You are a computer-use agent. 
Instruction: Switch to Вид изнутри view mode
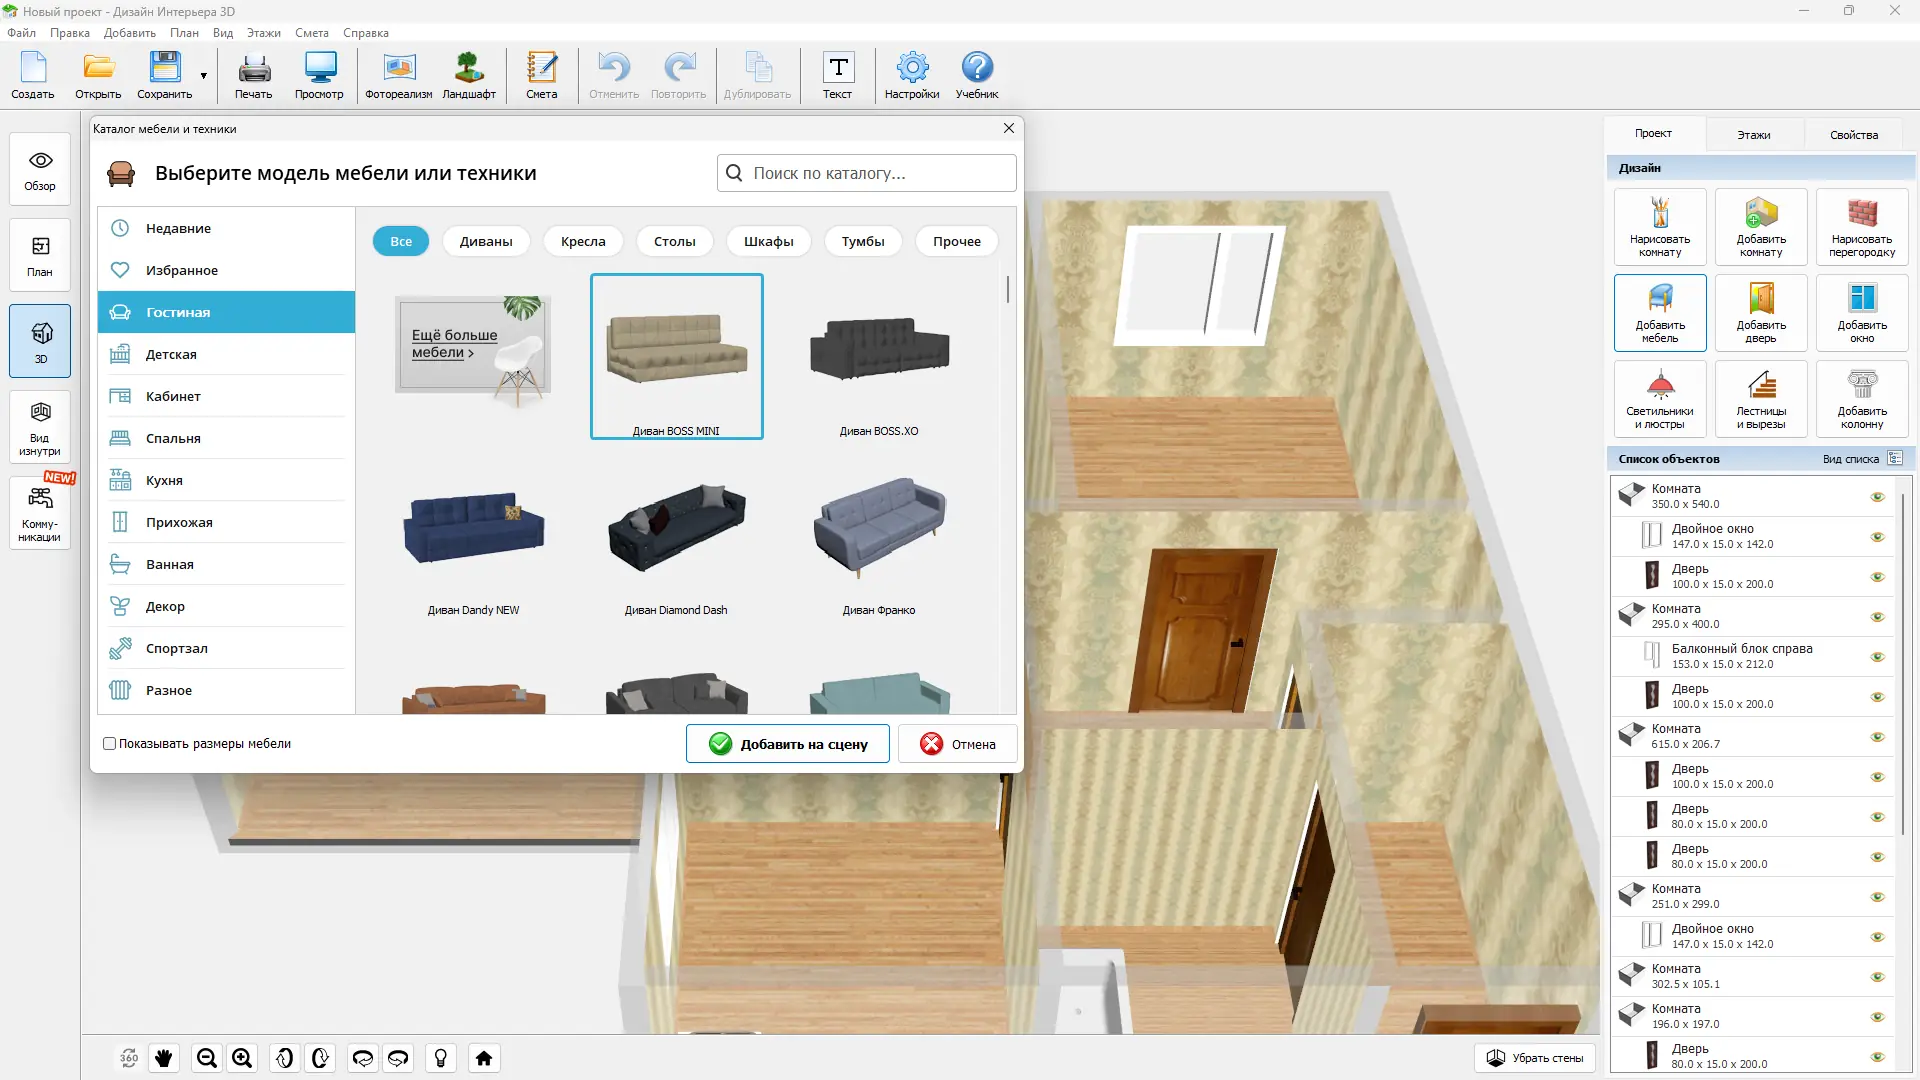tap(40, 427)
